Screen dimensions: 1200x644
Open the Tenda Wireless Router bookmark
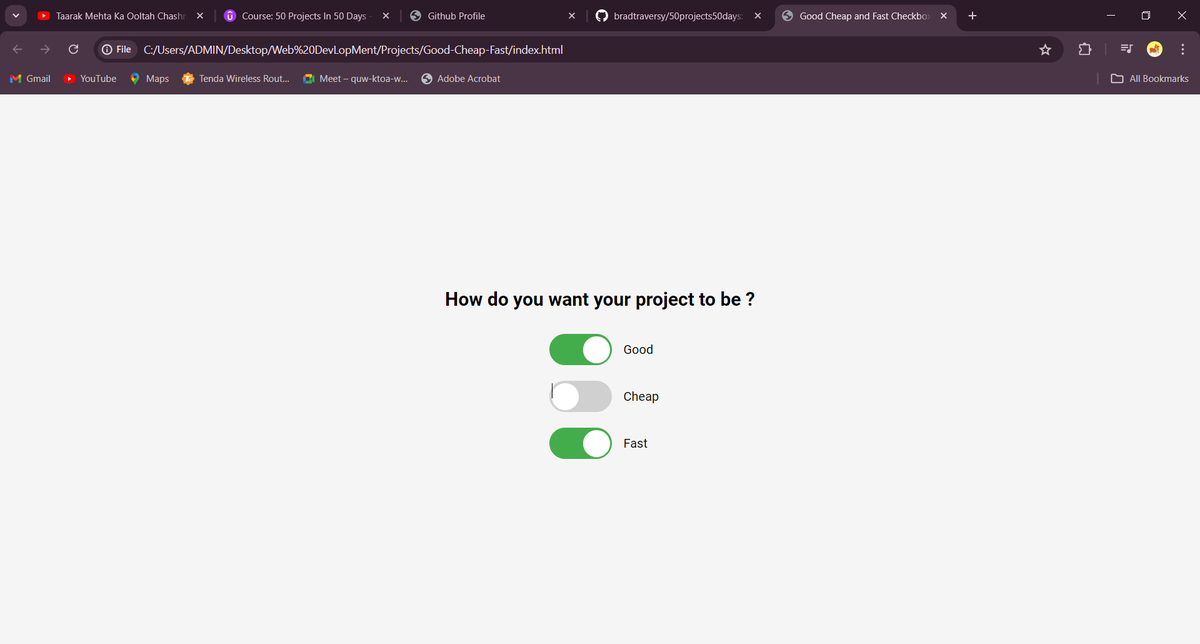(236, 78)
